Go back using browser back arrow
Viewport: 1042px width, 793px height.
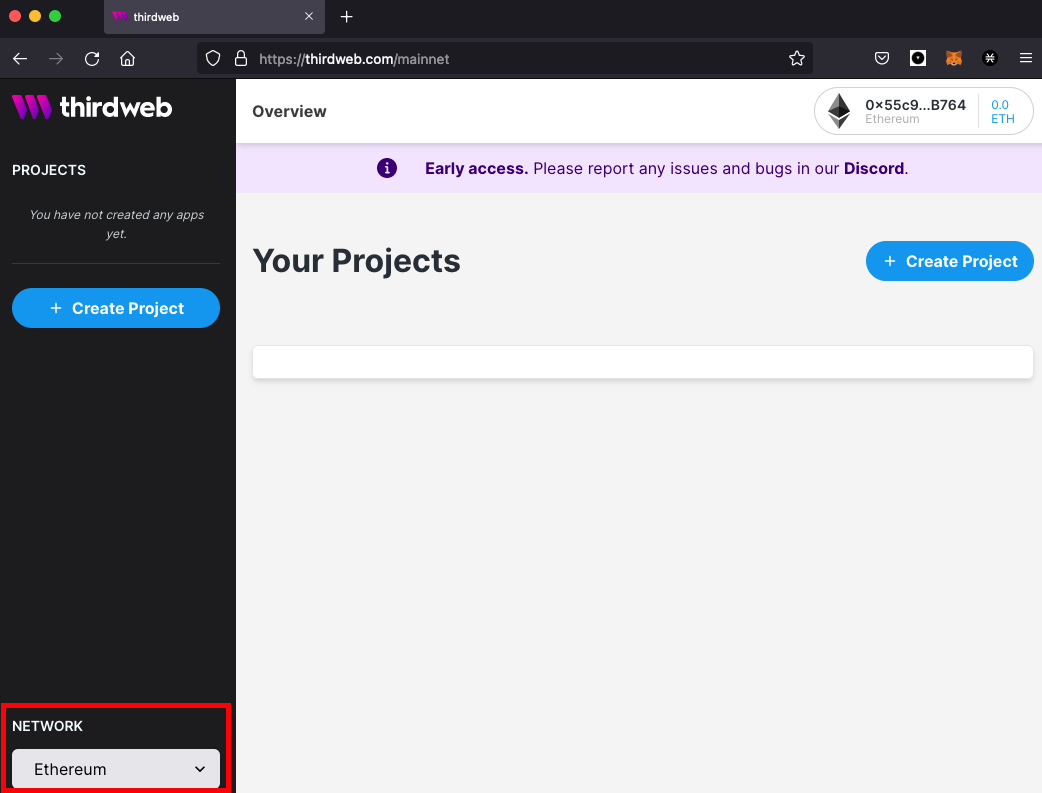pos(20,58)
